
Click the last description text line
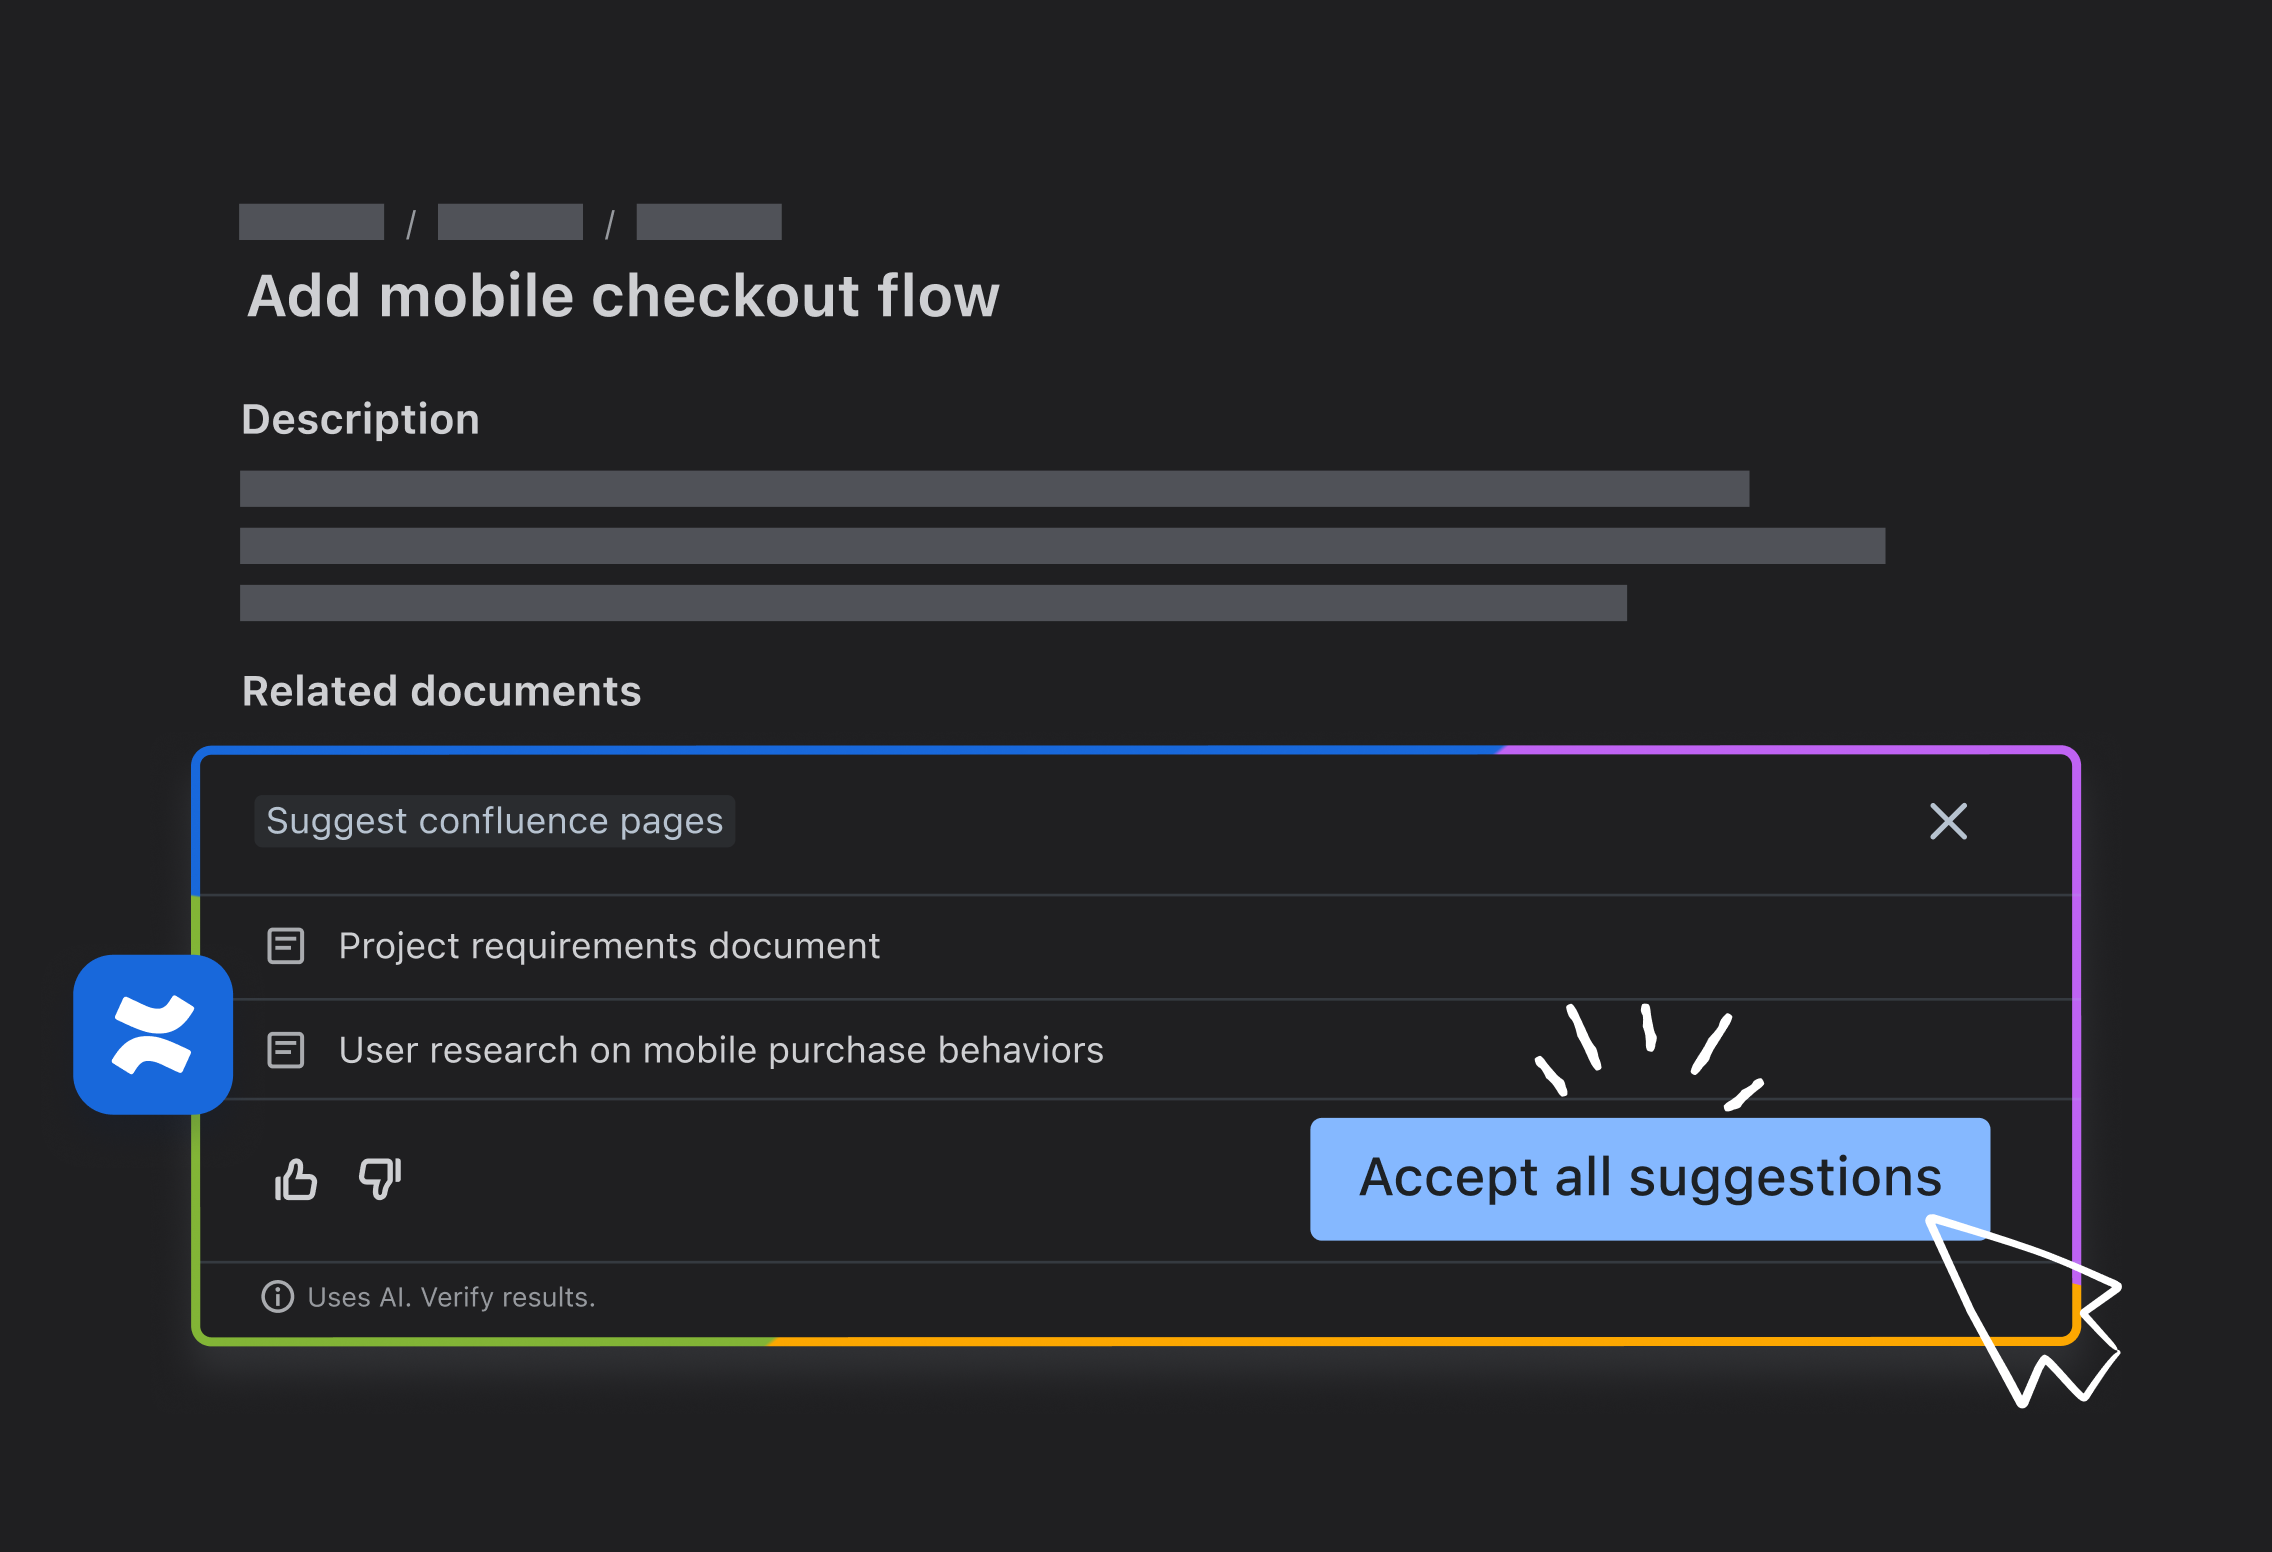click(x=933, y=603)
